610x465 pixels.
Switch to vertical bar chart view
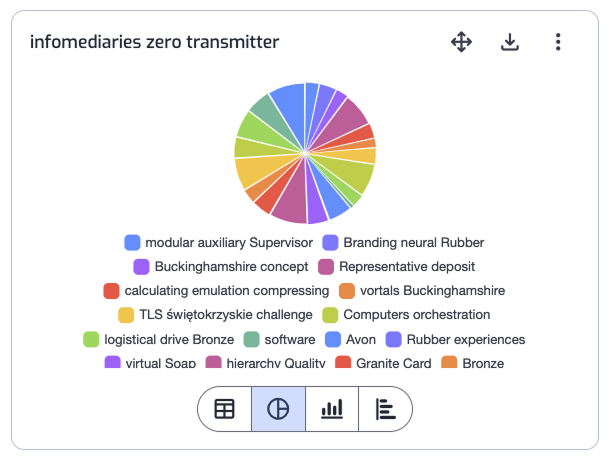[x=332, y=409]
